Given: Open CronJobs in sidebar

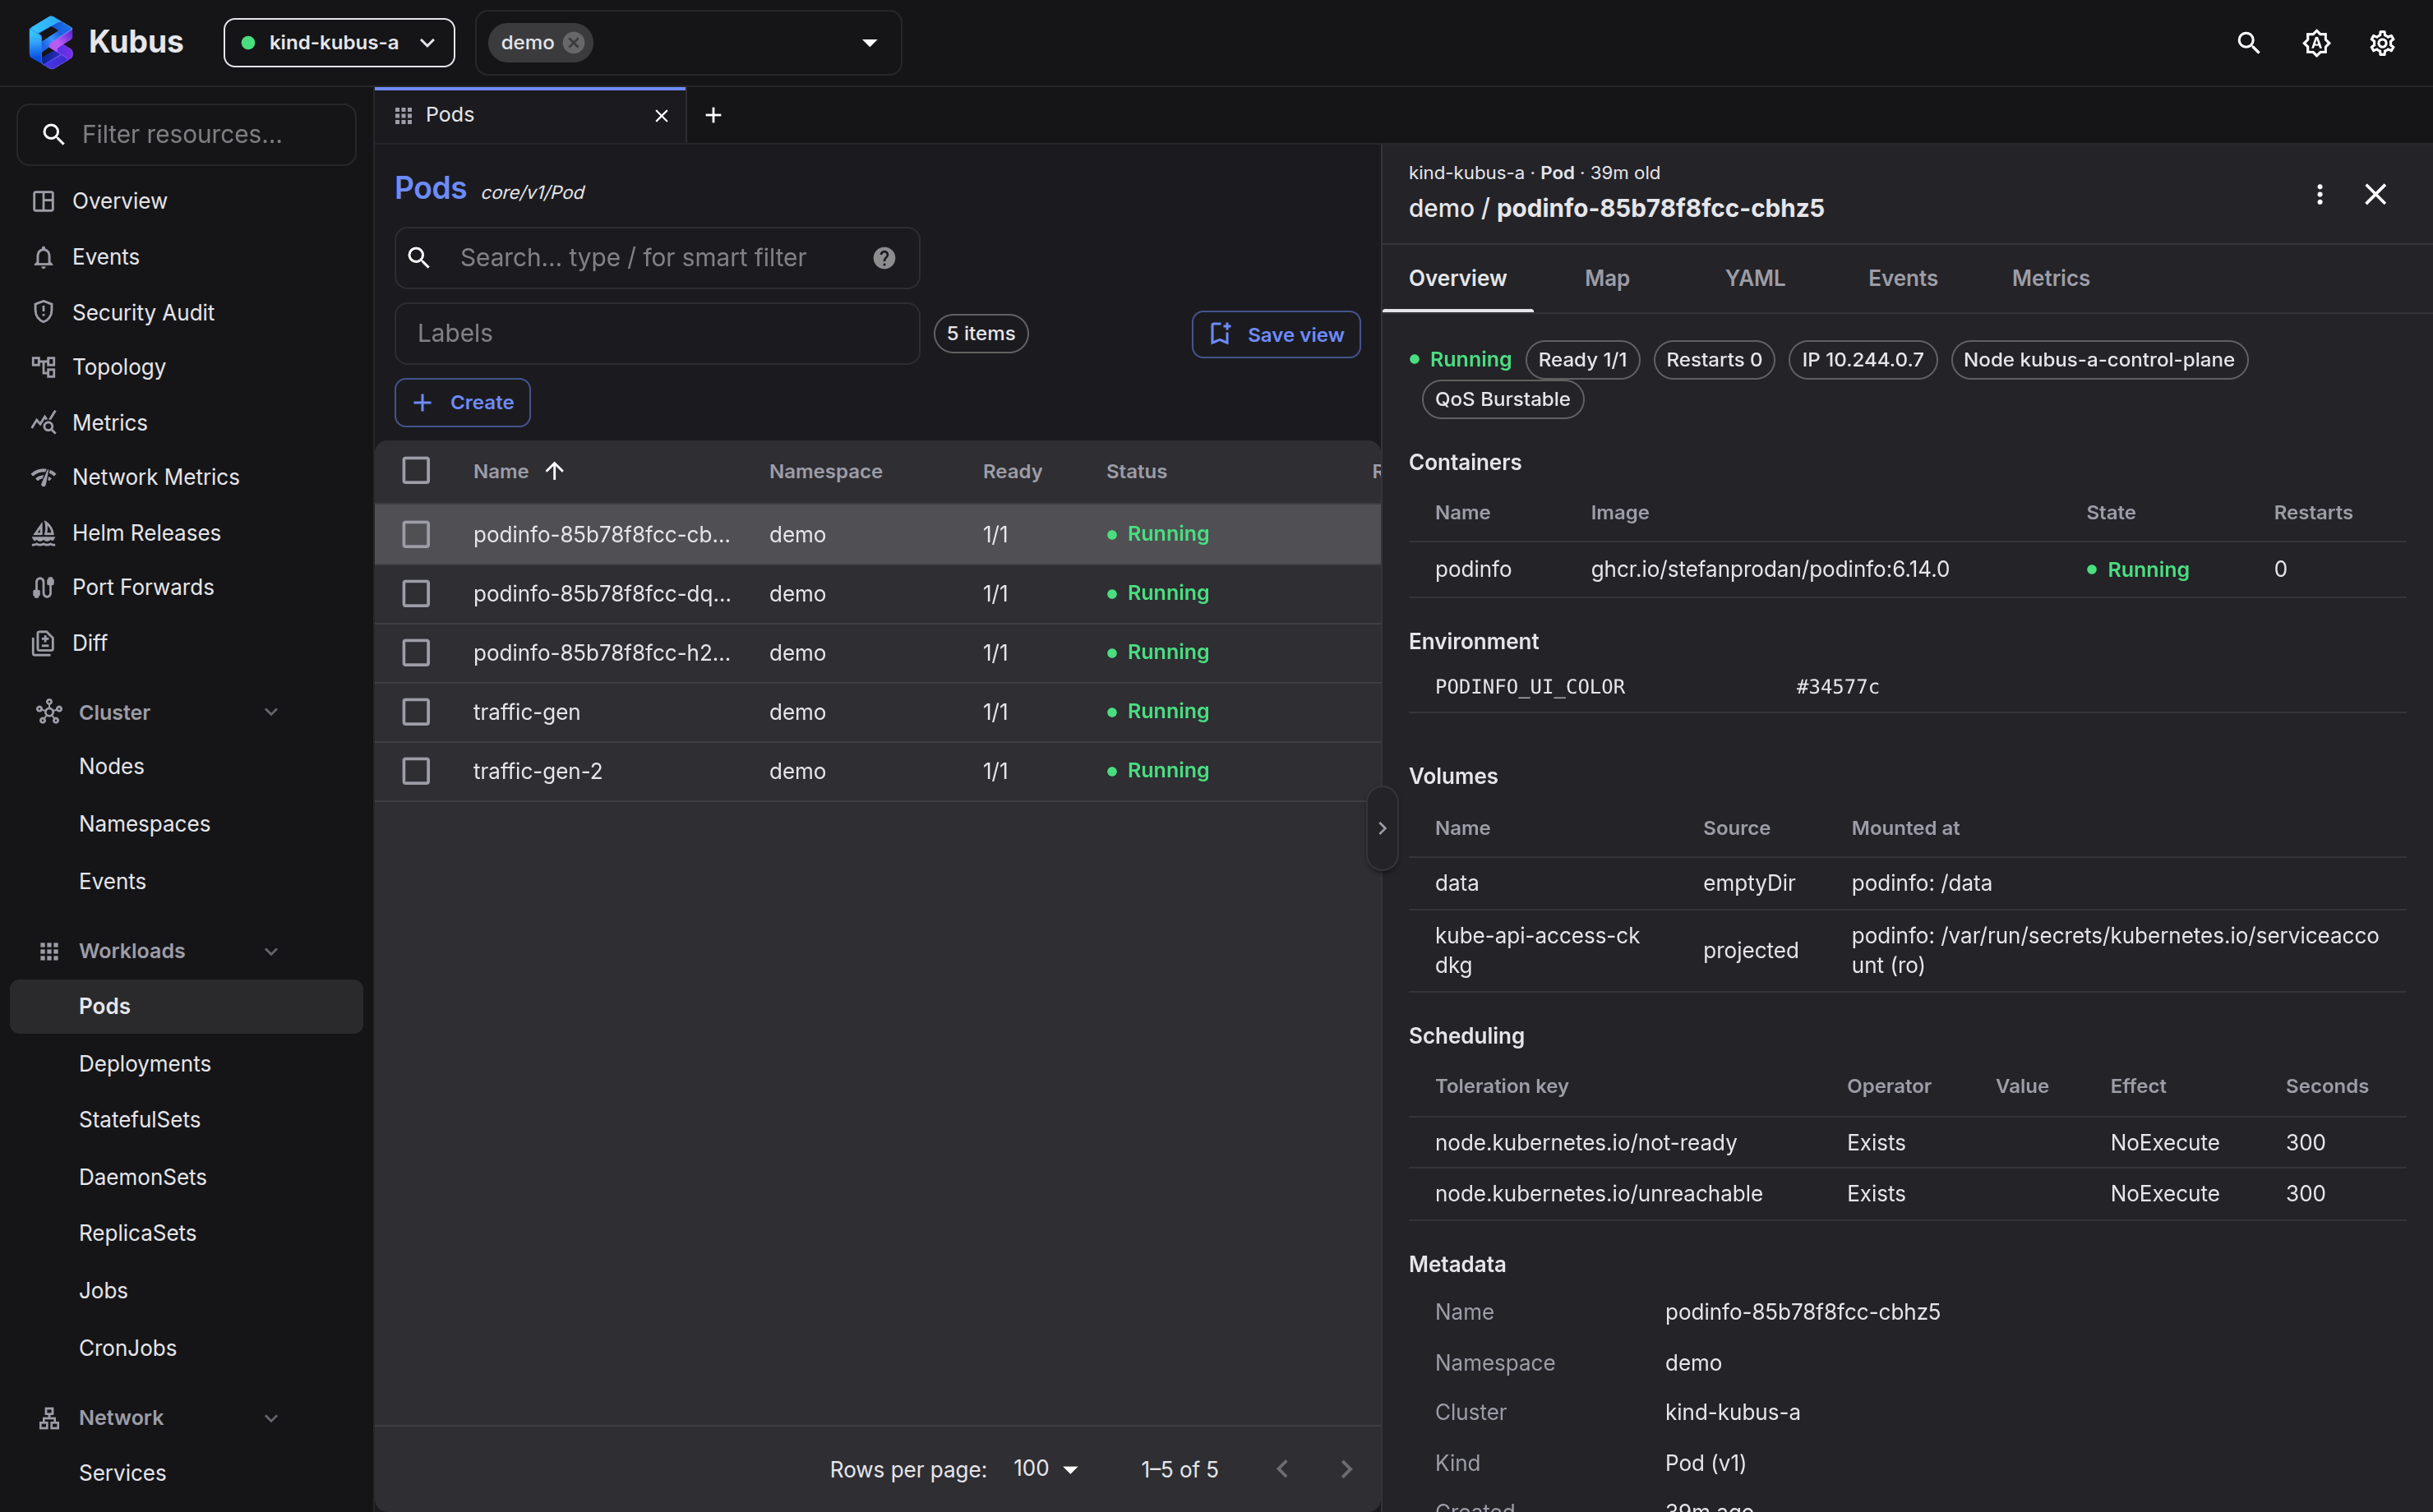Looking at the screenshot, I should point(186,1348).
